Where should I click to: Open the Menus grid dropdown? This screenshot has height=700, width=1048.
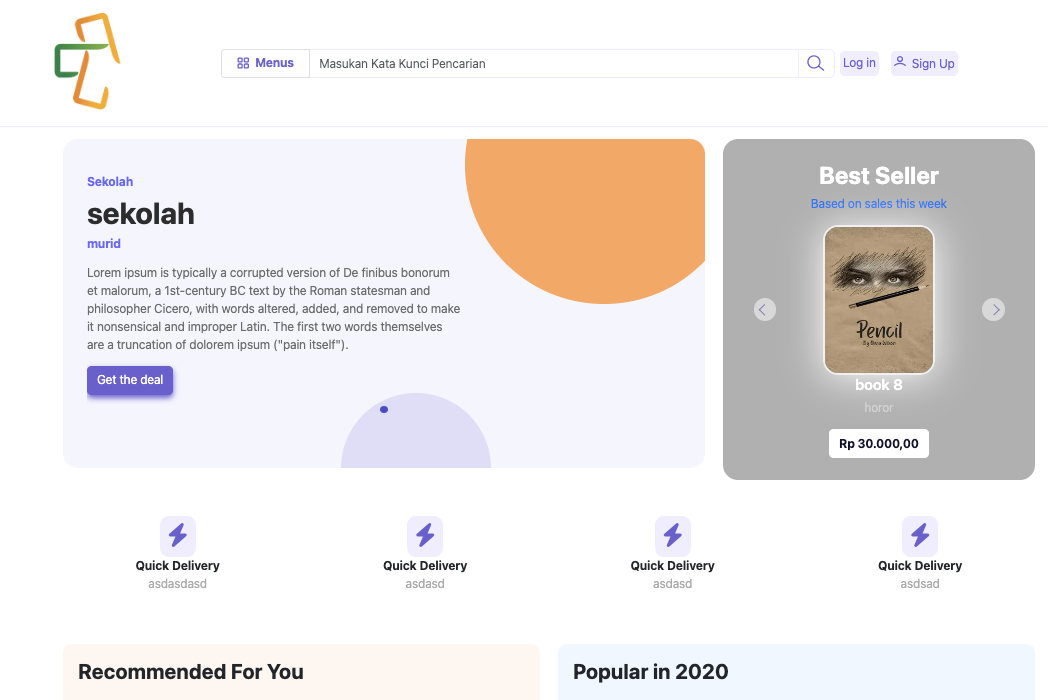click(265, 63)
